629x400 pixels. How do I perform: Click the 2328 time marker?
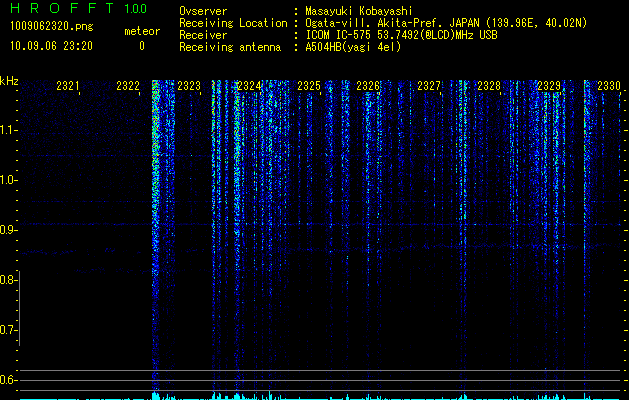click(x=489, y=86)
